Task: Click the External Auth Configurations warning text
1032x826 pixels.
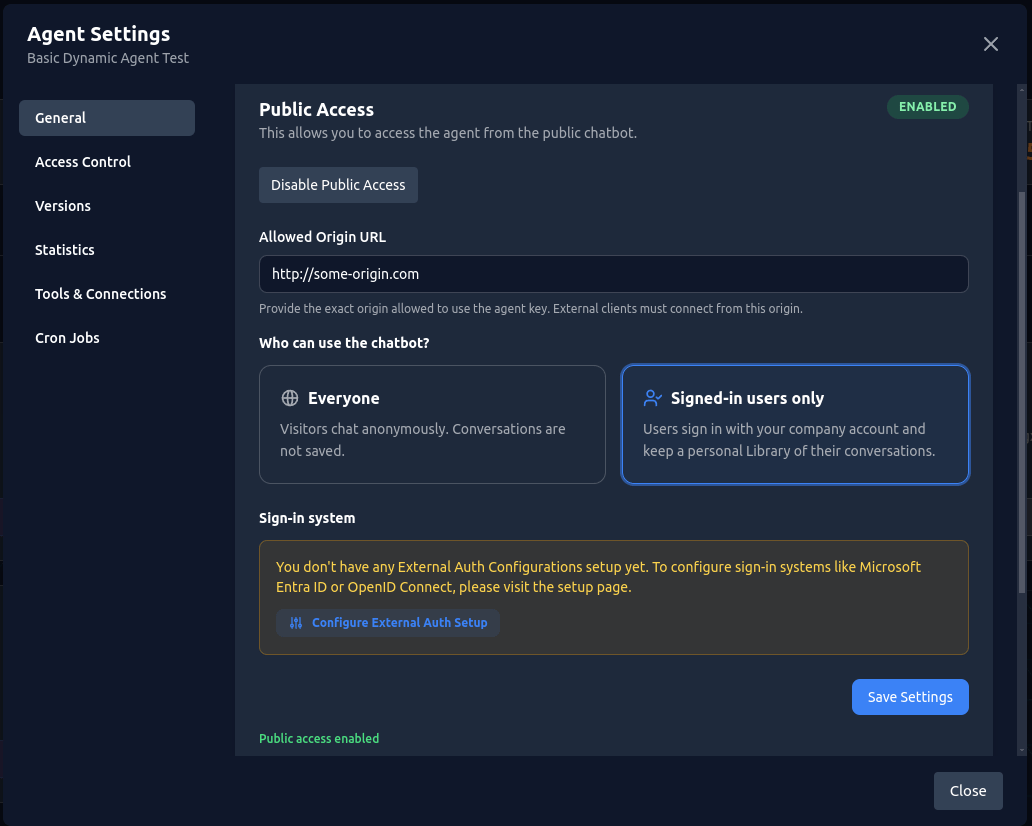Action: coord(598,577)
